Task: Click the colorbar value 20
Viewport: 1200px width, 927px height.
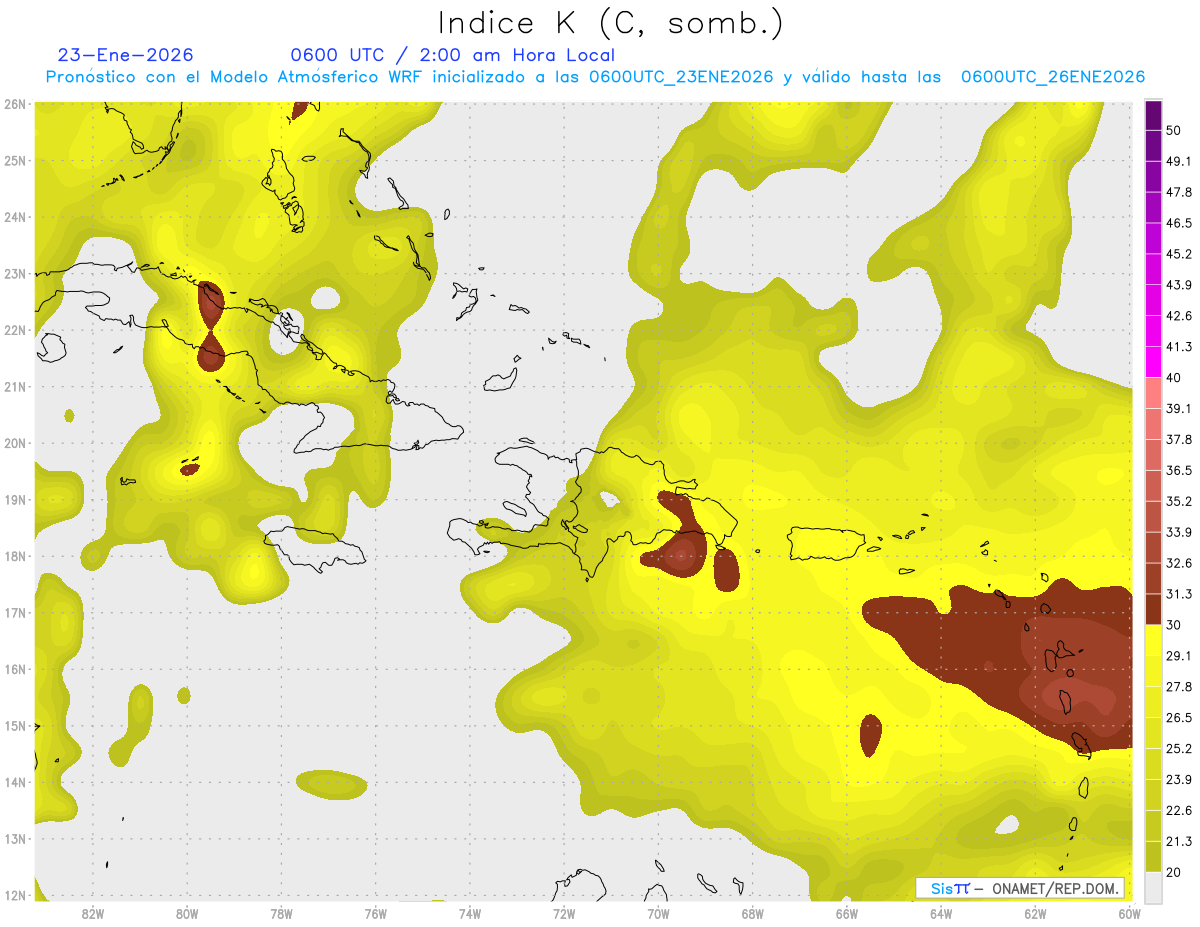Action: [x=1174, y=872]
